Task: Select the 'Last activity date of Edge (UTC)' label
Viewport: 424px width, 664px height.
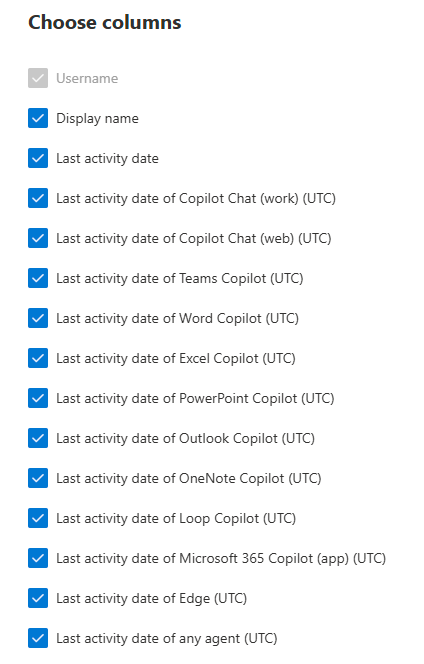Action: (x=152, y=599)
